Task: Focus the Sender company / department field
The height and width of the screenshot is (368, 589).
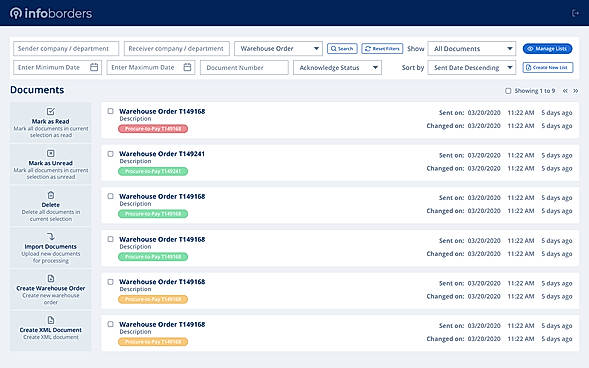Action: [66, 48]
